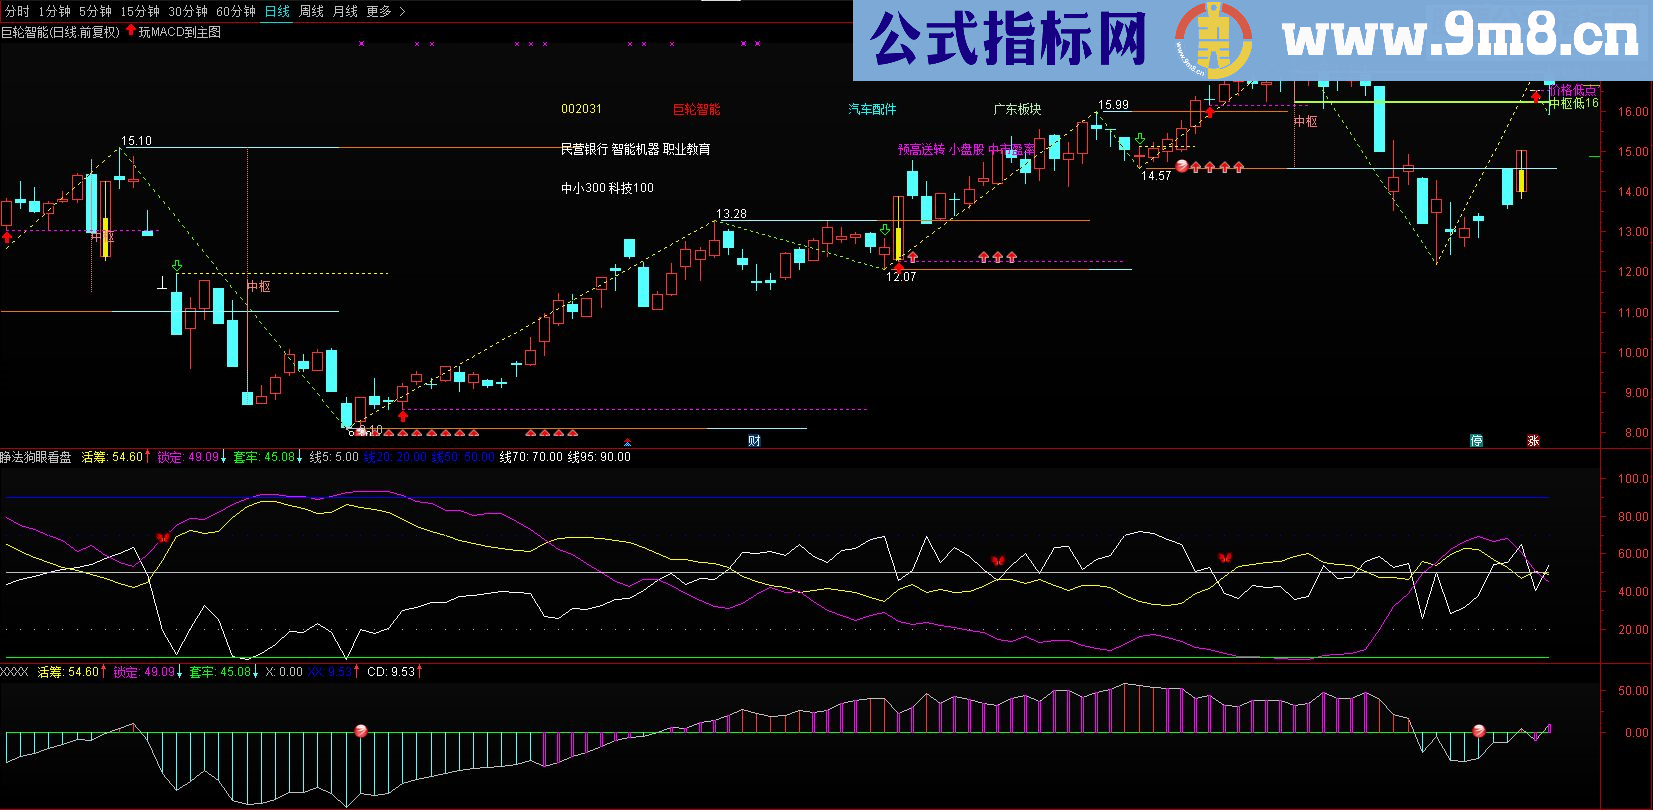The image size is (1653, 810).
Task: Click the 13.28 swing high label
Action: 731,214
